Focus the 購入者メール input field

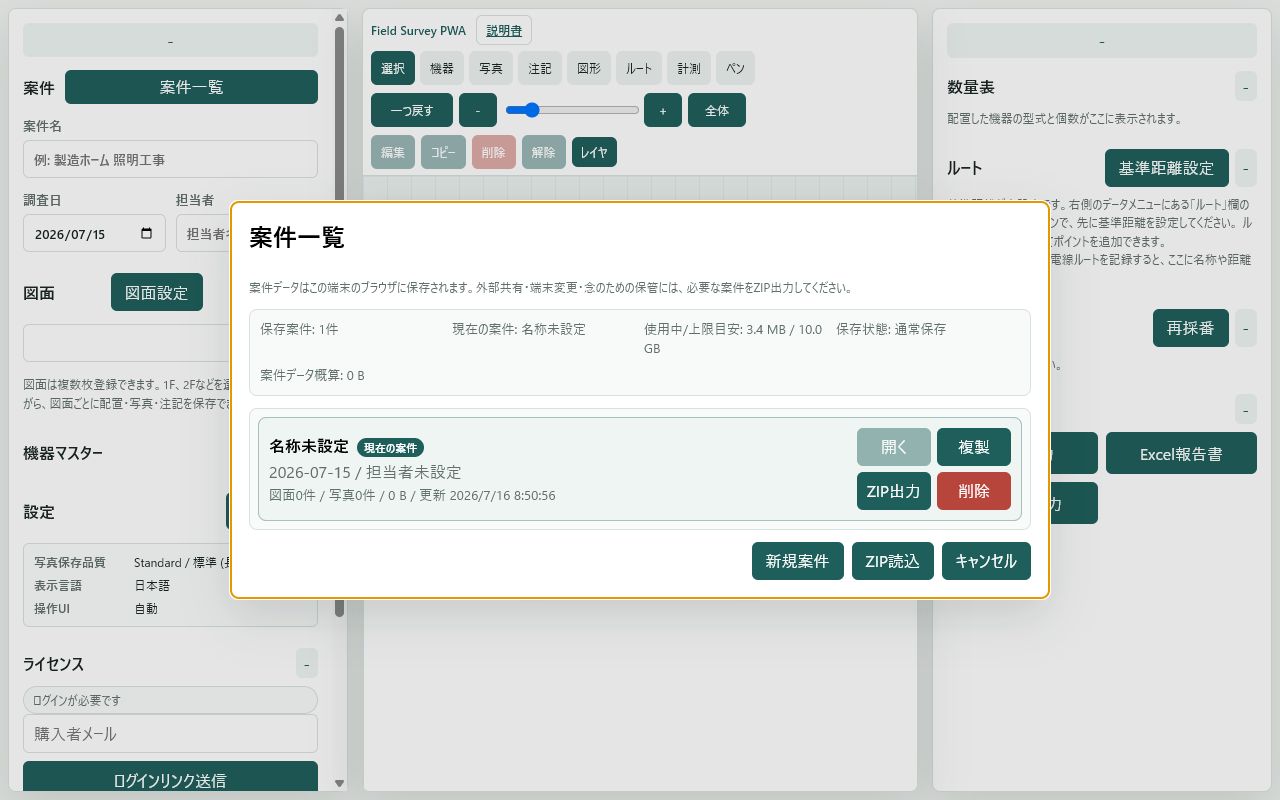[170, 733]
